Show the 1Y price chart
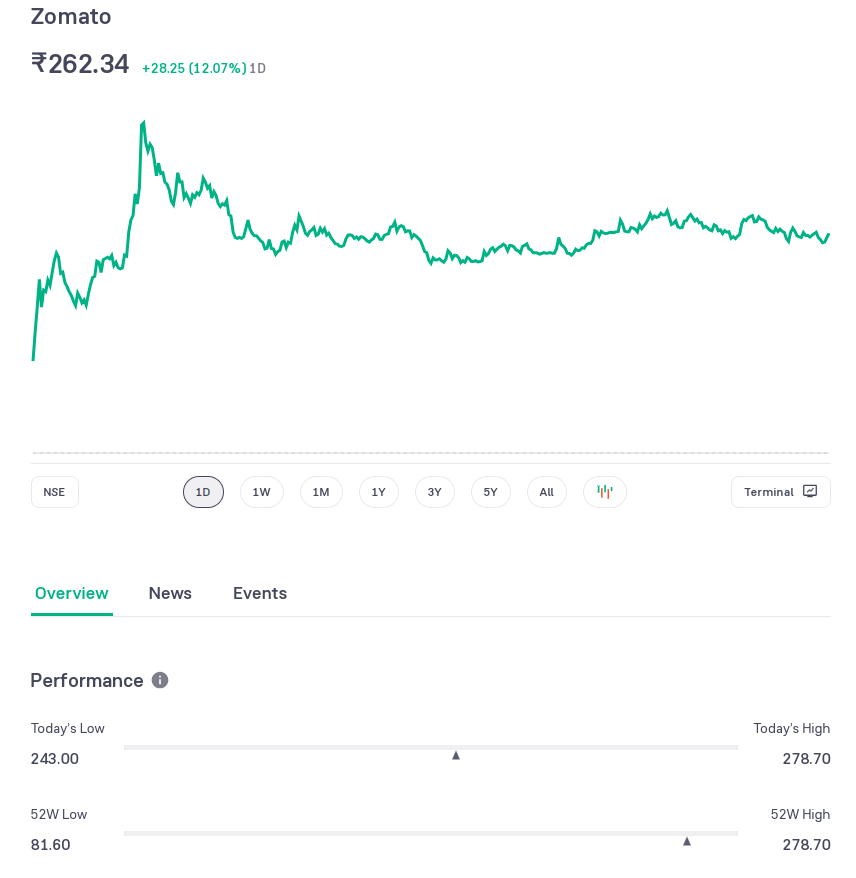Viewport: 856px width, 878px height. click(x=379, y=492)
